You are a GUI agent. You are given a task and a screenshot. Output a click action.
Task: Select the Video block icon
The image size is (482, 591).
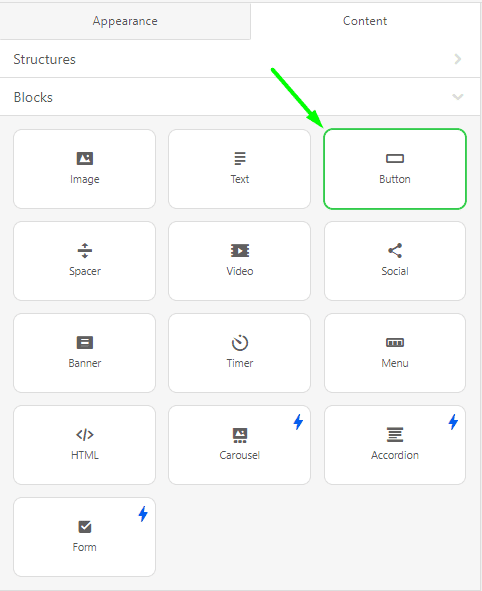point(240,250)
